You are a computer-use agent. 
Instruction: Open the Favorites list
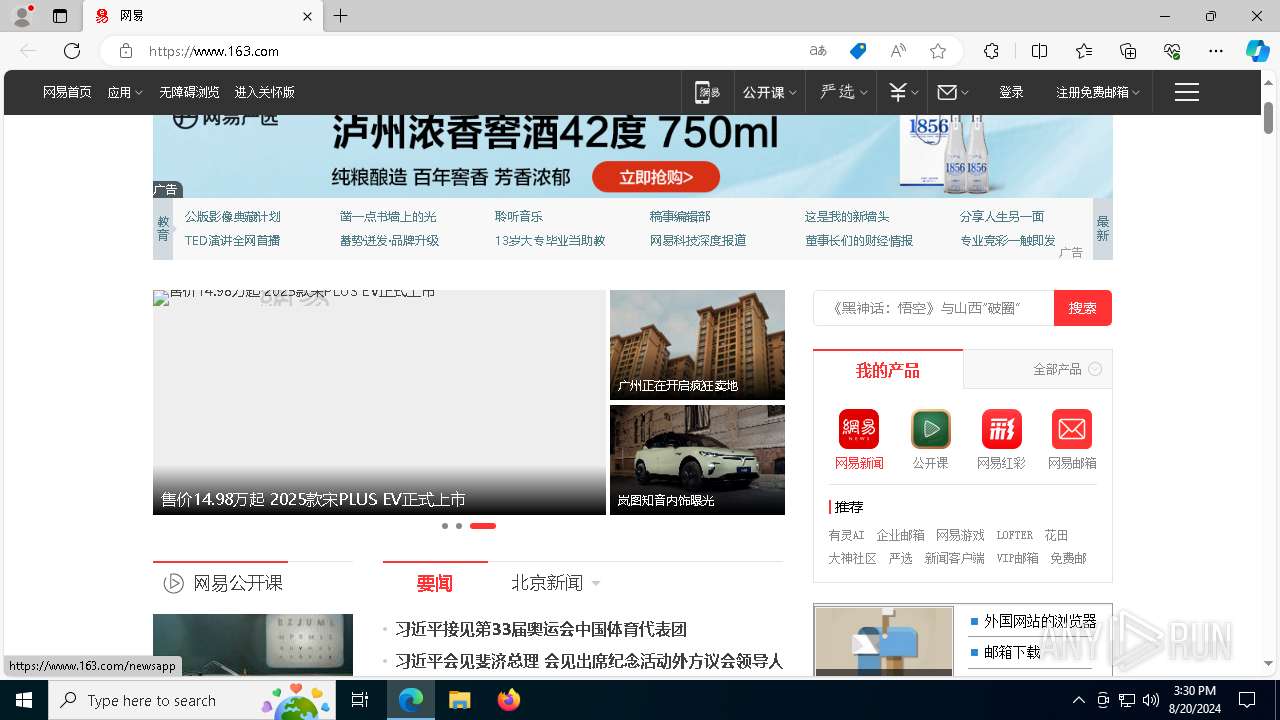pos(1084,51)
